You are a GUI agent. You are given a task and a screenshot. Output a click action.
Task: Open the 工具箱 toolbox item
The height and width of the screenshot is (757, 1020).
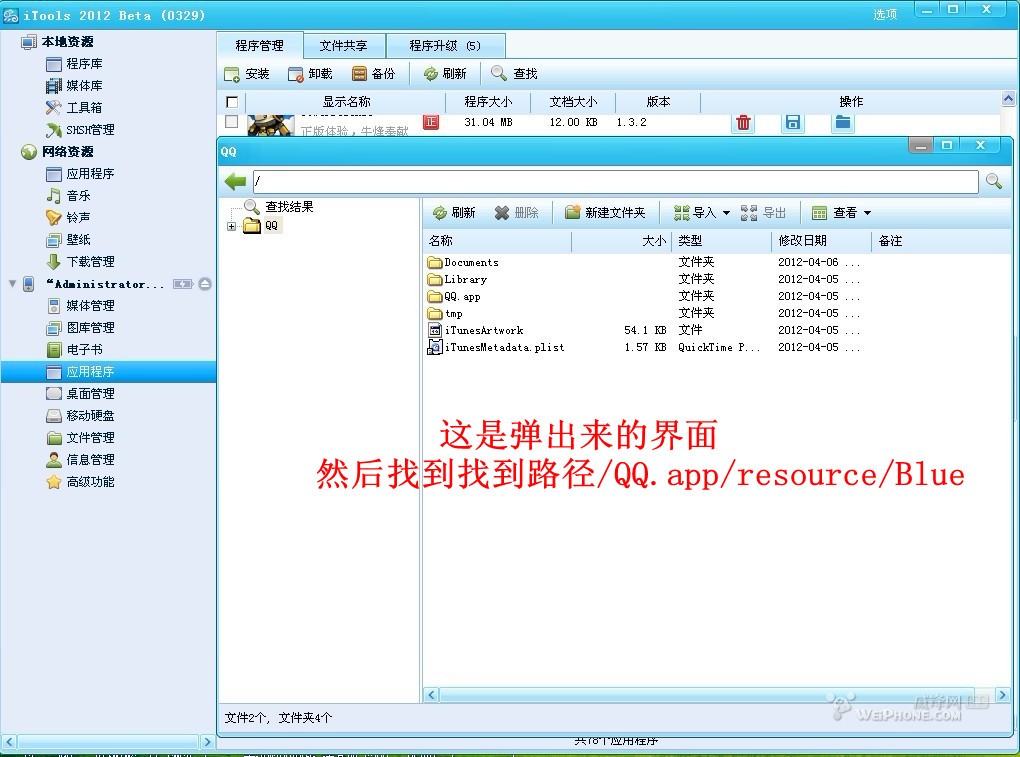pyautogui.click(x=74, y=108)
